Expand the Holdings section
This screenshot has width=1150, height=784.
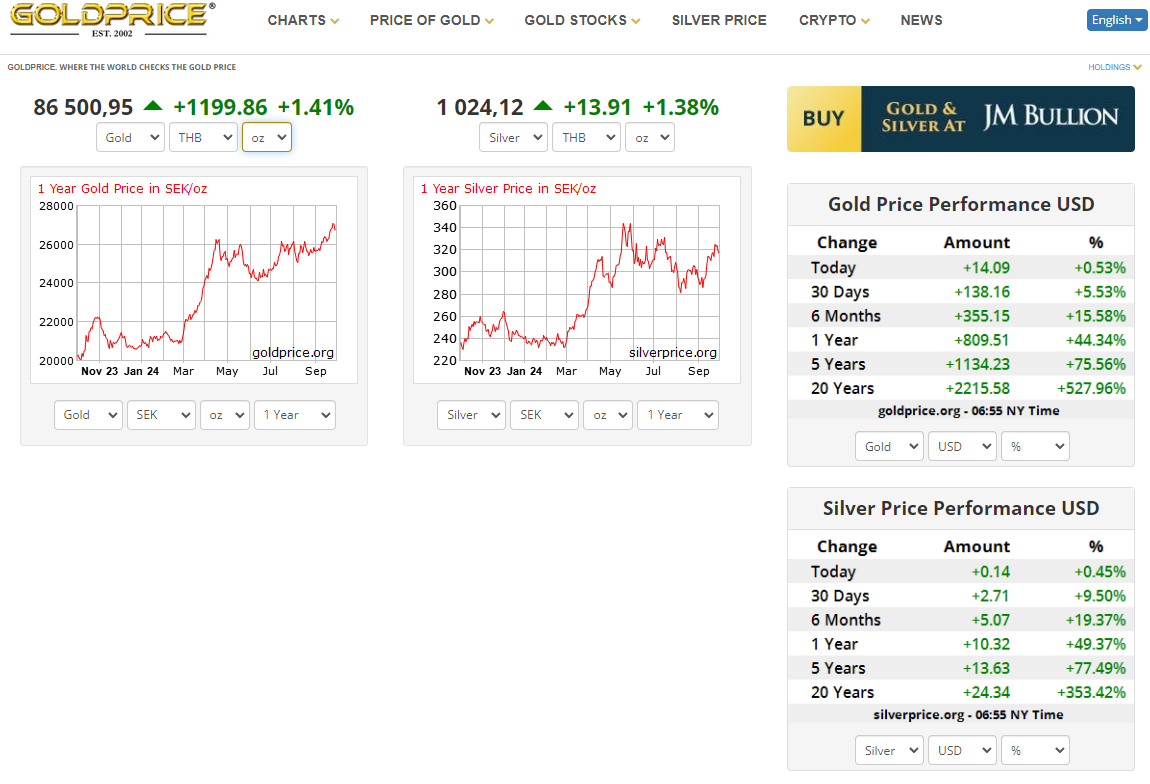click(1114, 68)
